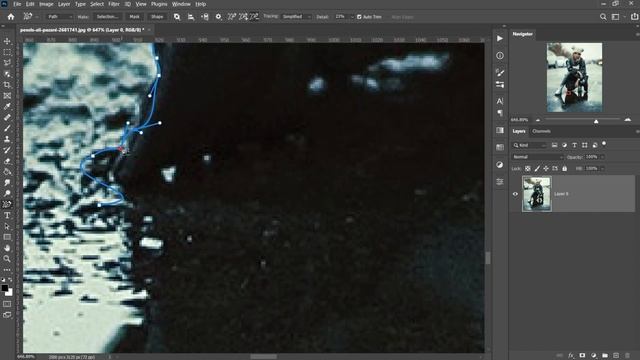This screenshot has height=360, width=640.
Task: Select the Eraser tool
Action: click(x=7, y=161)
